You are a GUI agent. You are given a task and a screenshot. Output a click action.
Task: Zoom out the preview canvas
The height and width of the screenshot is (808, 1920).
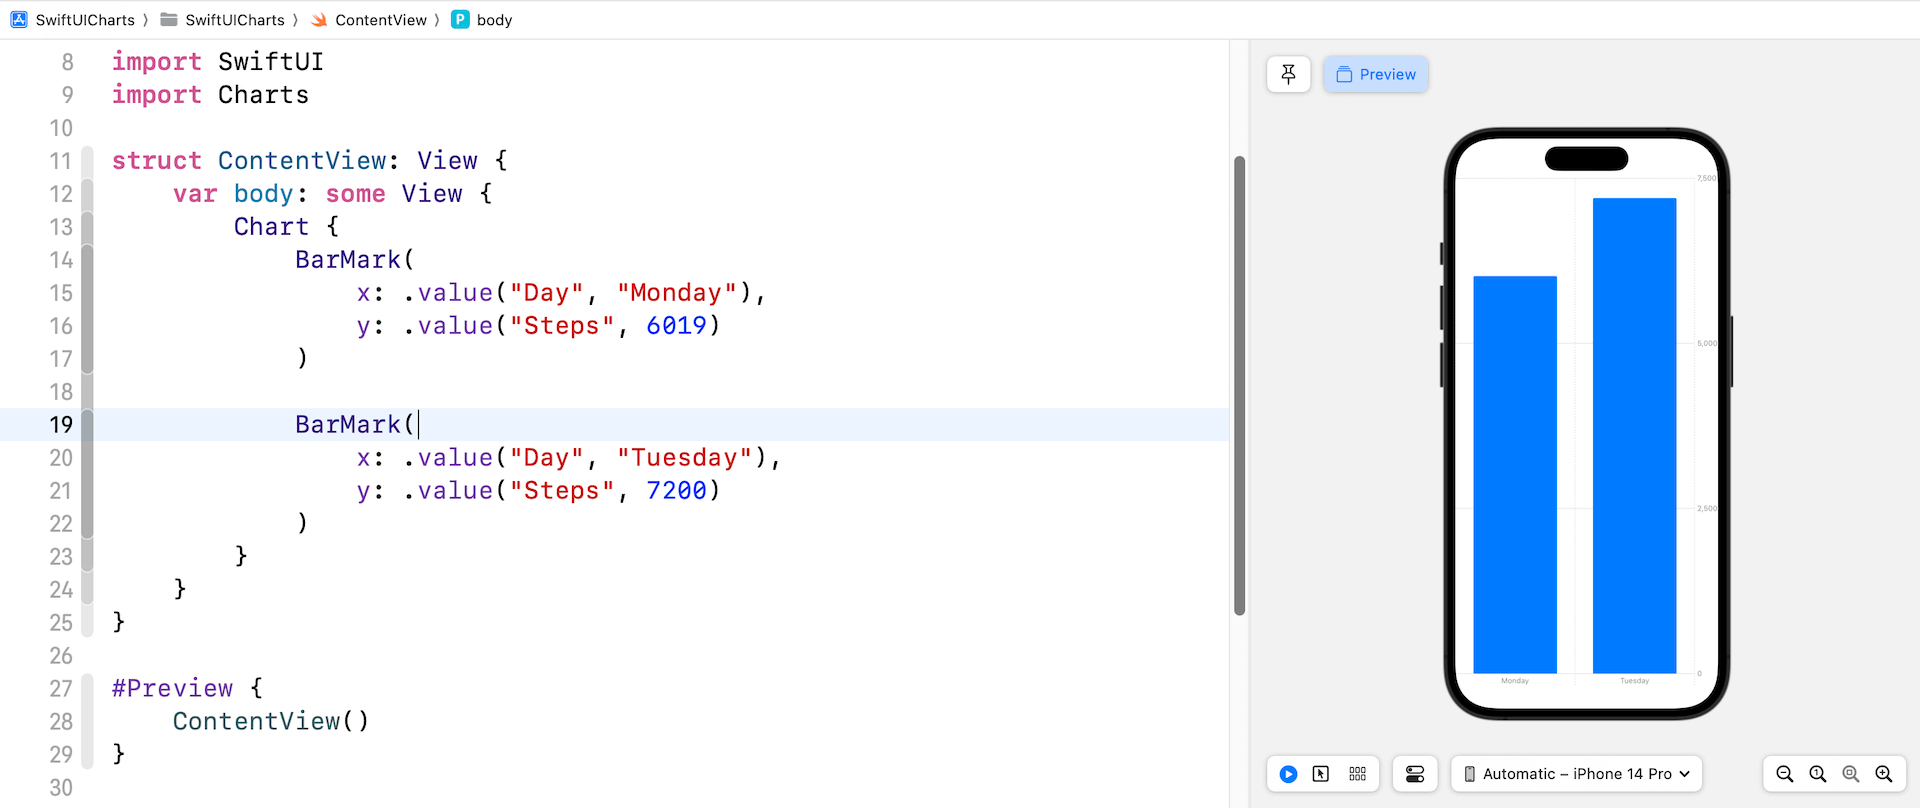1784,774
